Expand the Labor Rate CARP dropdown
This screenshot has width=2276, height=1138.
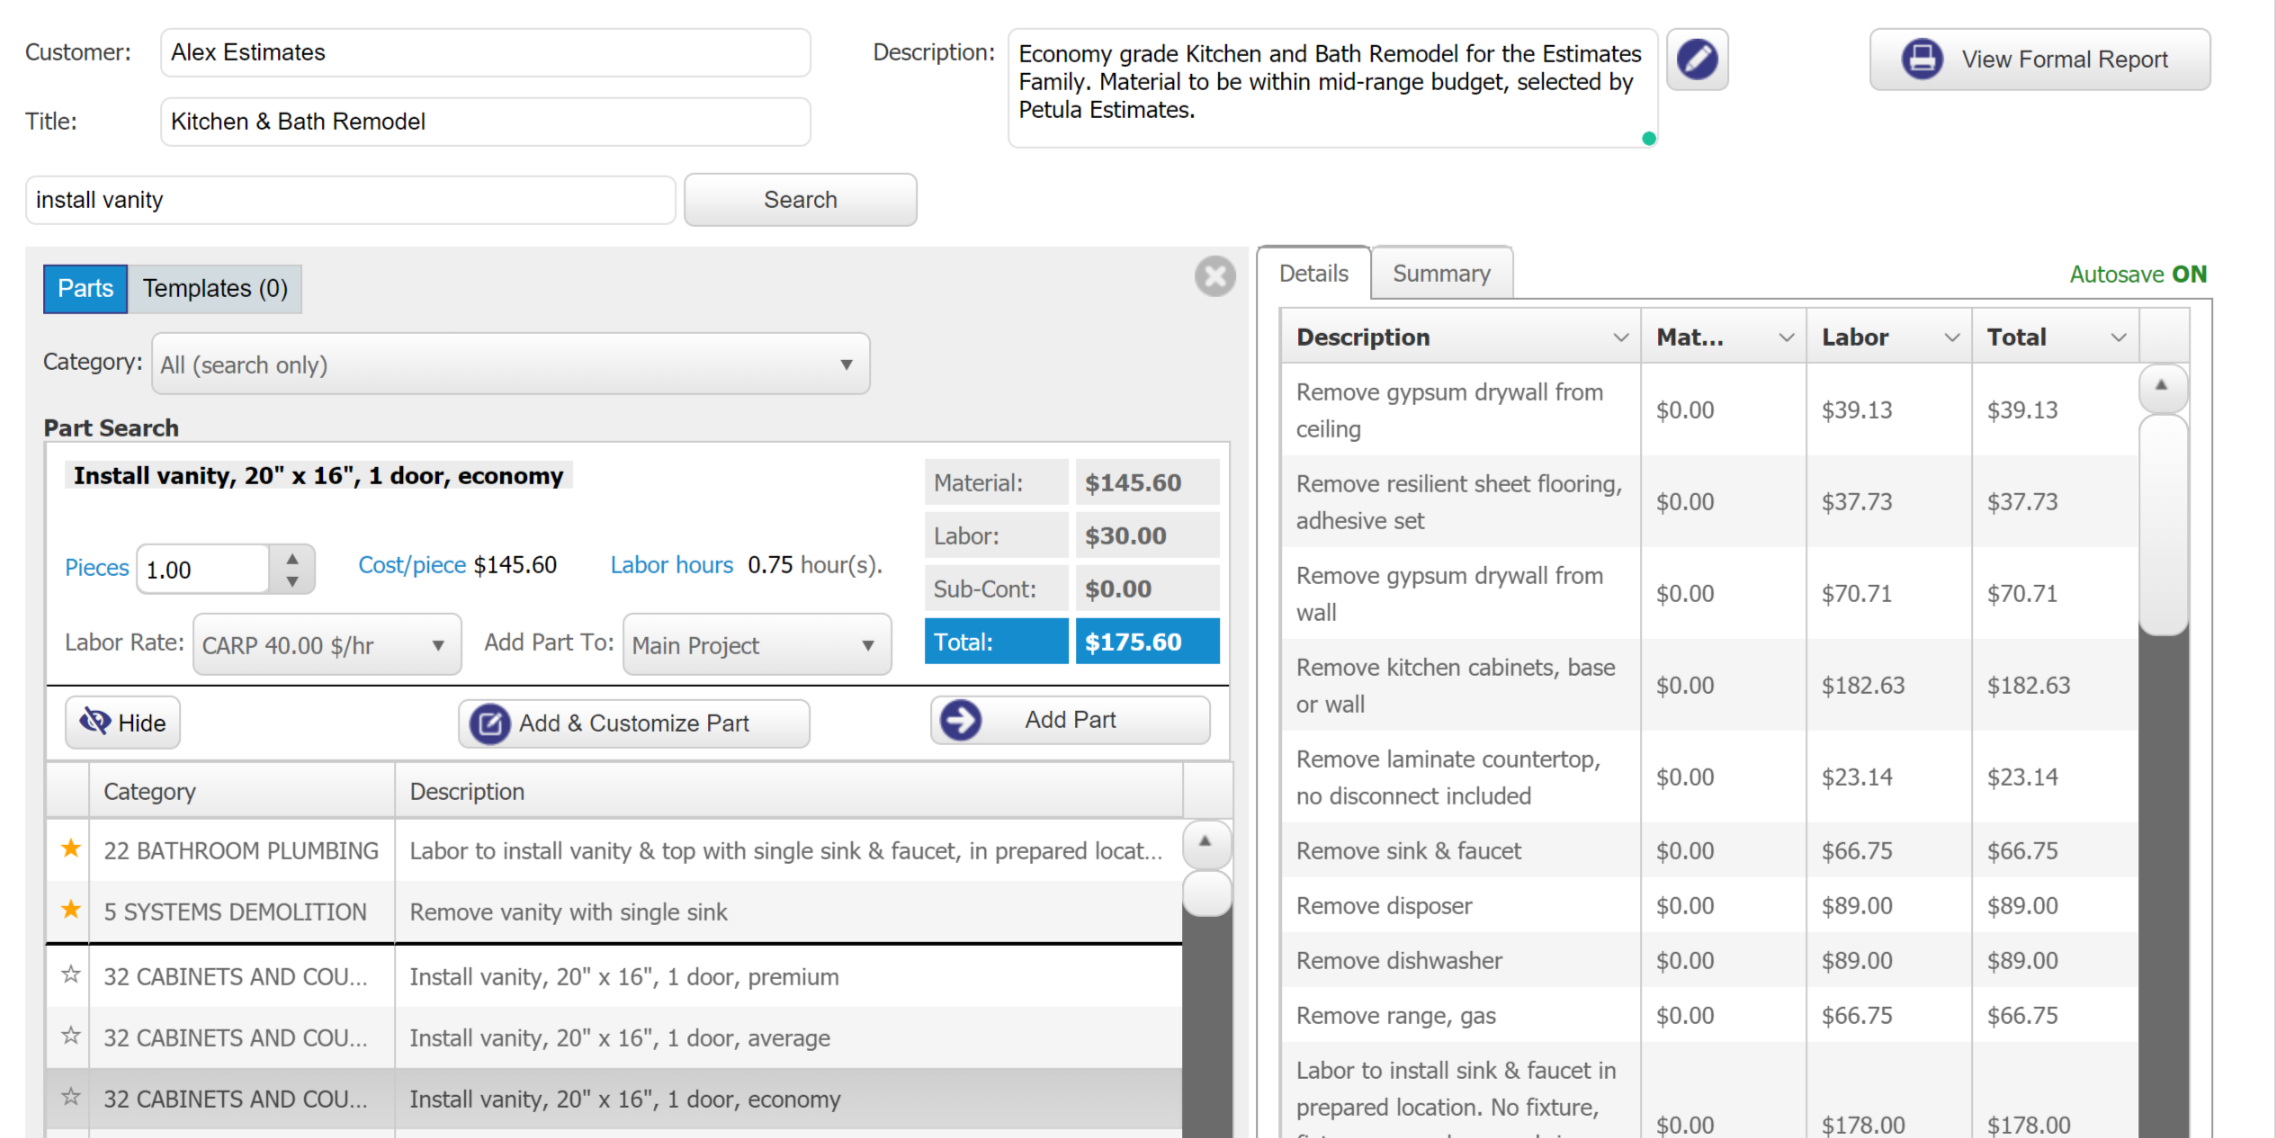[x=326, y=645]
